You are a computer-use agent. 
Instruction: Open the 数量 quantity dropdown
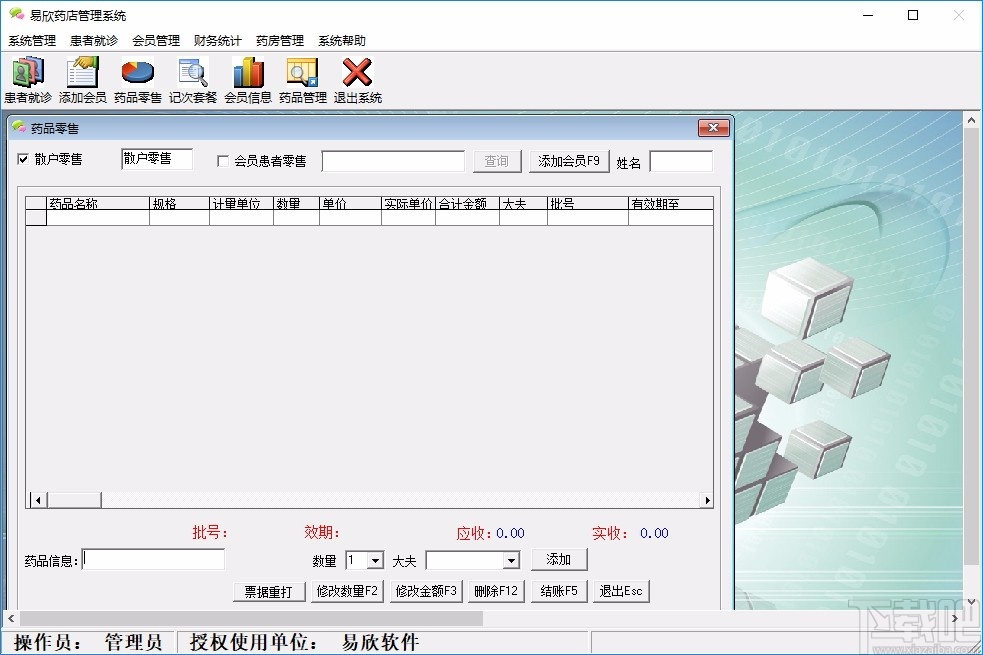tap(378, 560)
